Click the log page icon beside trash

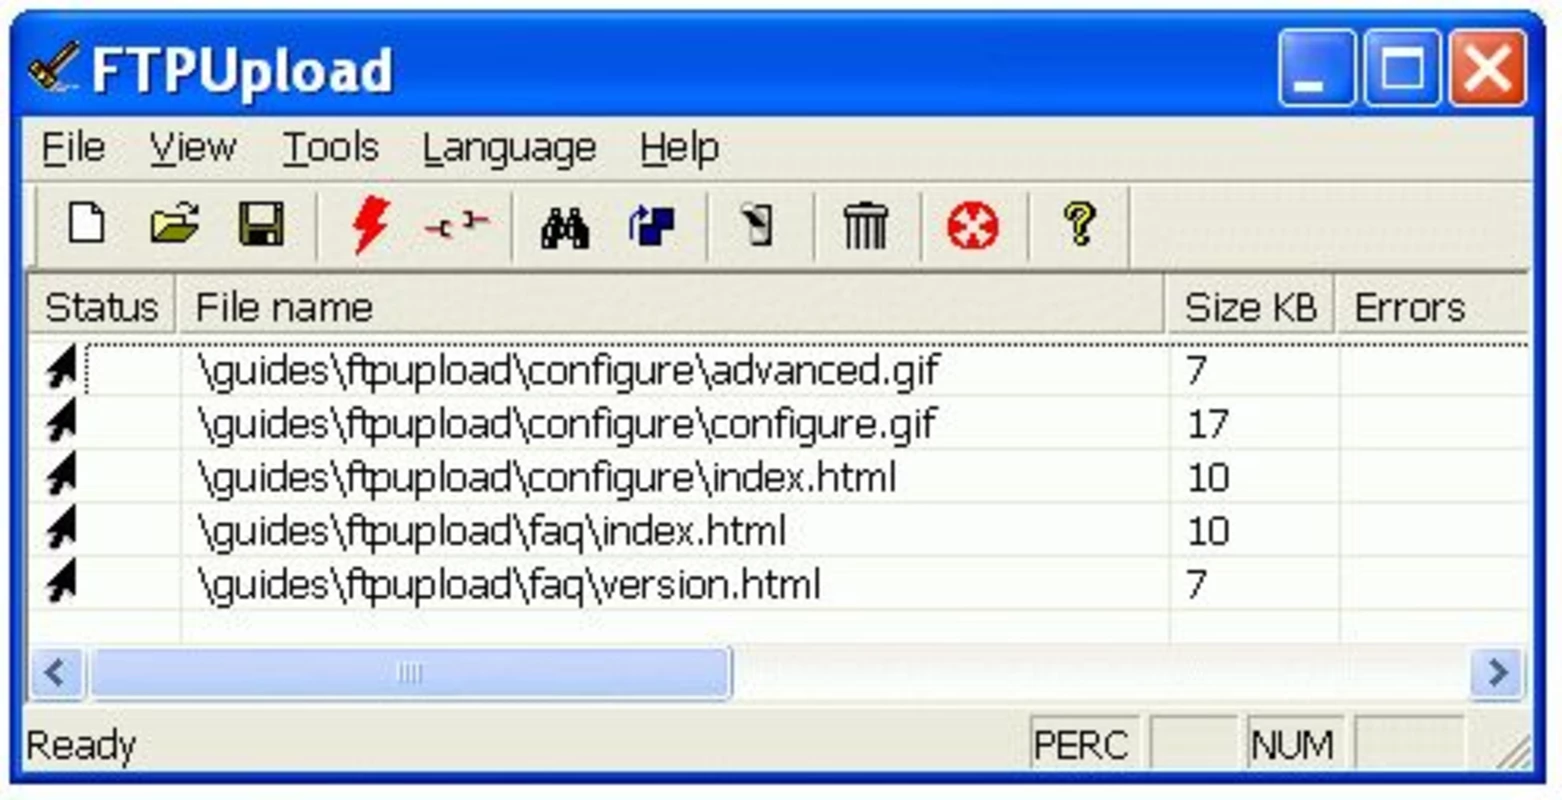pos(758,225)
